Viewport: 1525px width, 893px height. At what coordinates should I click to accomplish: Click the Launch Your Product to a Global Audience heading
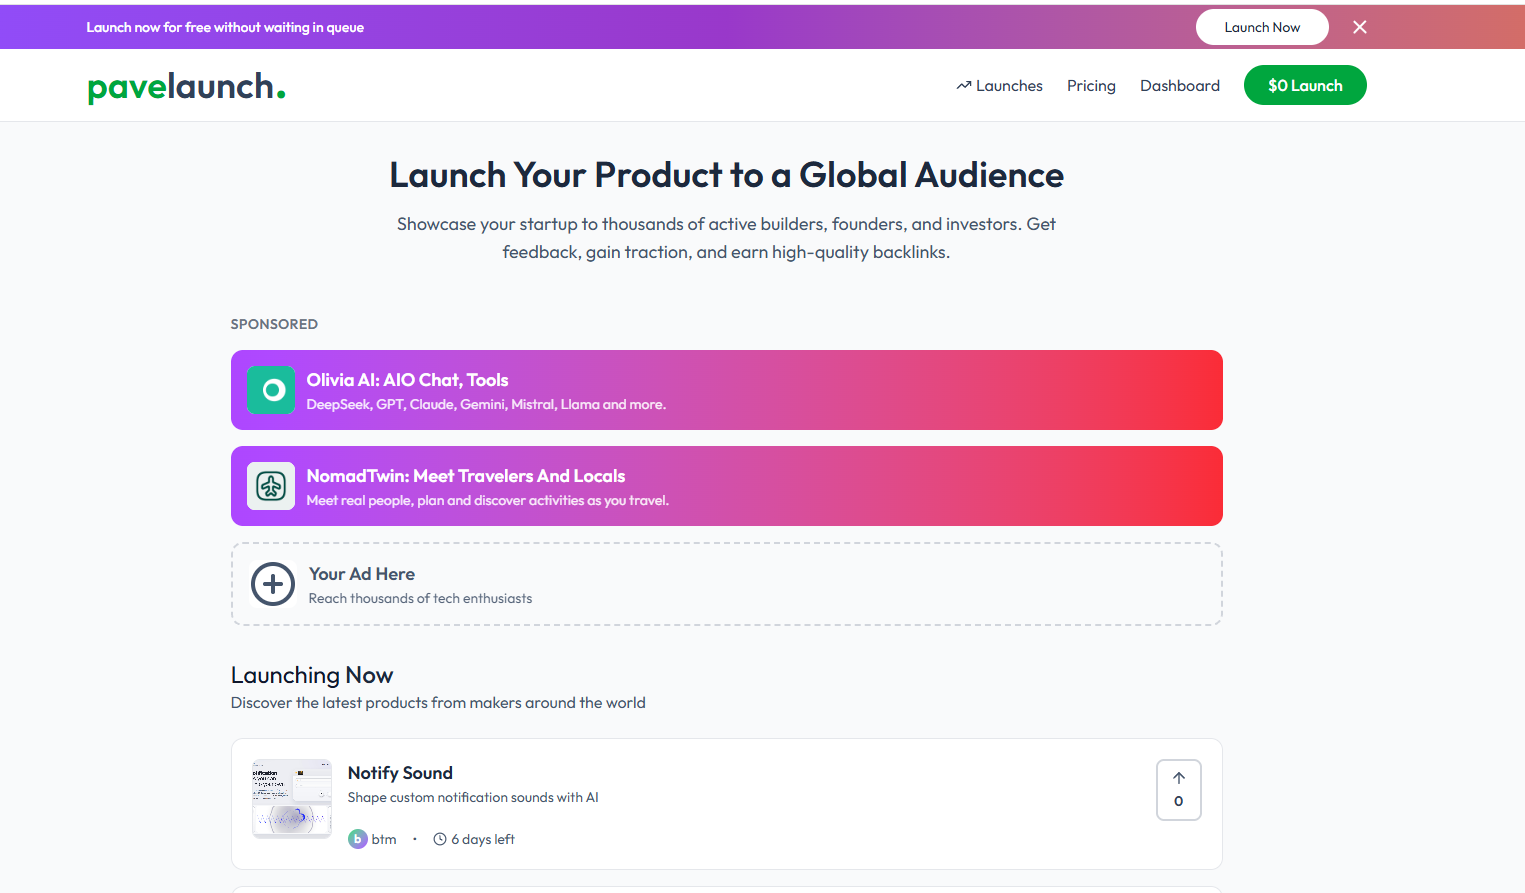pyautogui.click(x=727, y=175)
